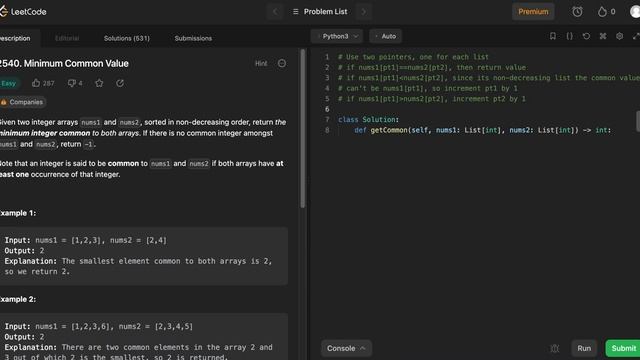Go to the previous problem arrow

point(275,11)
